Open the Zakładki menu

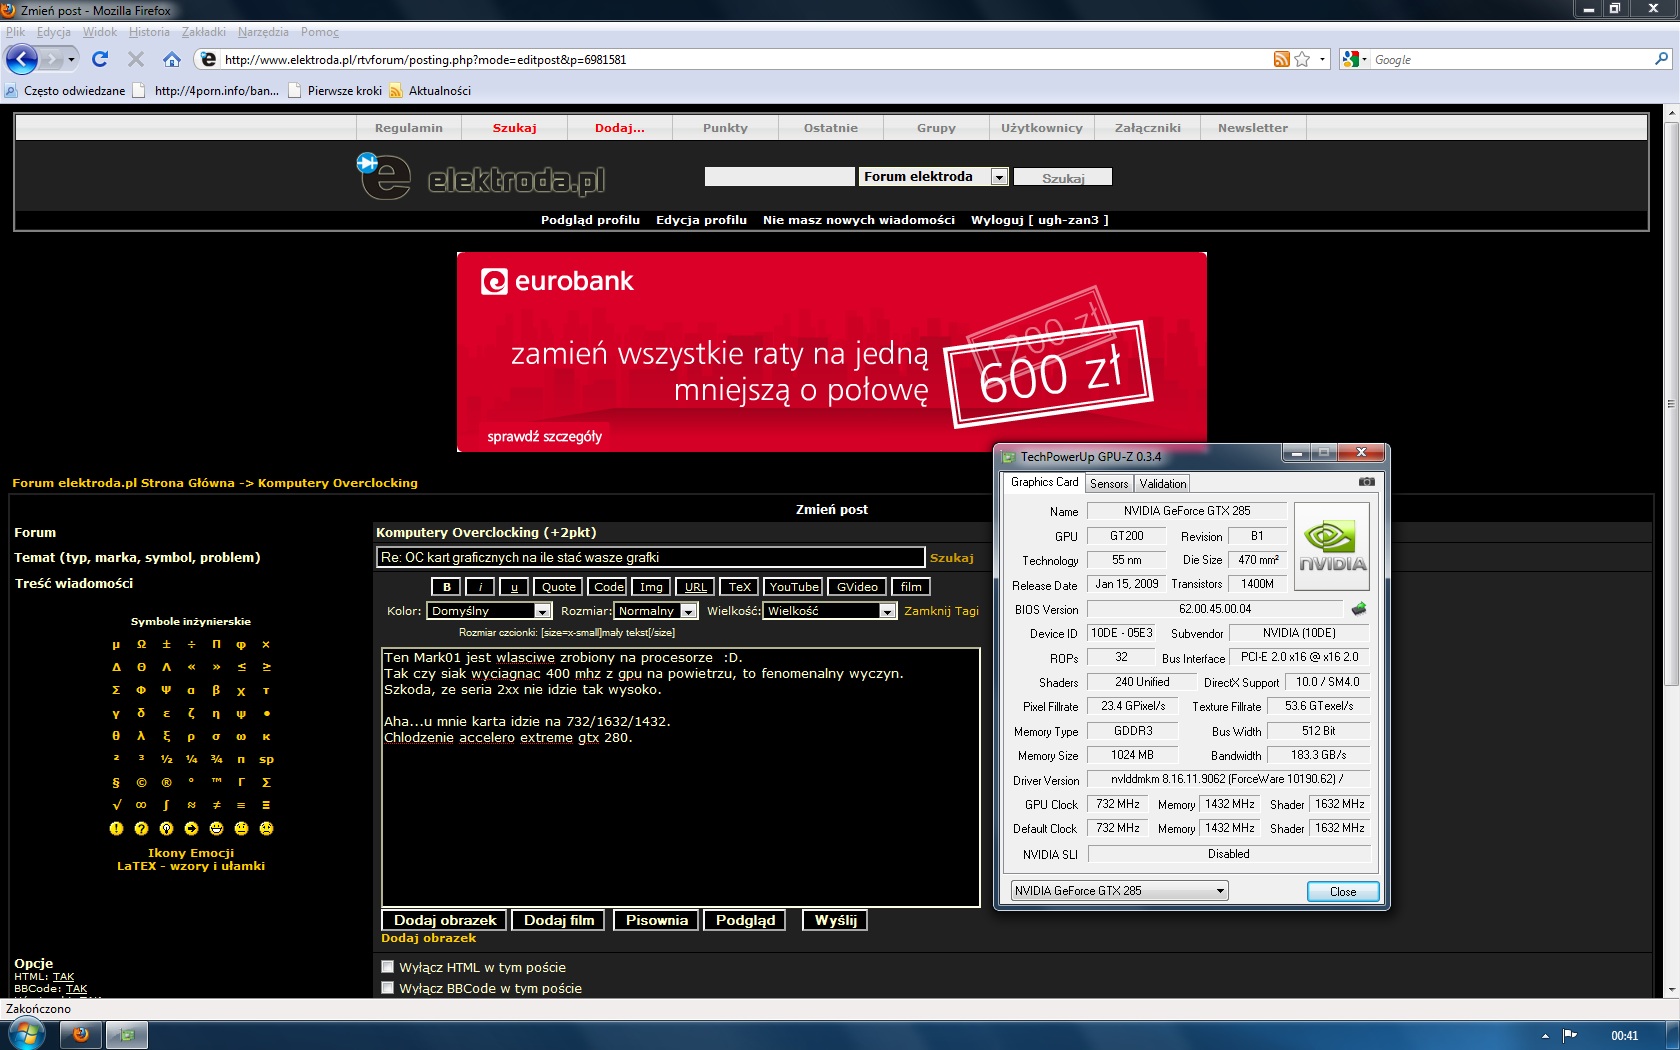tap(204, 32)
